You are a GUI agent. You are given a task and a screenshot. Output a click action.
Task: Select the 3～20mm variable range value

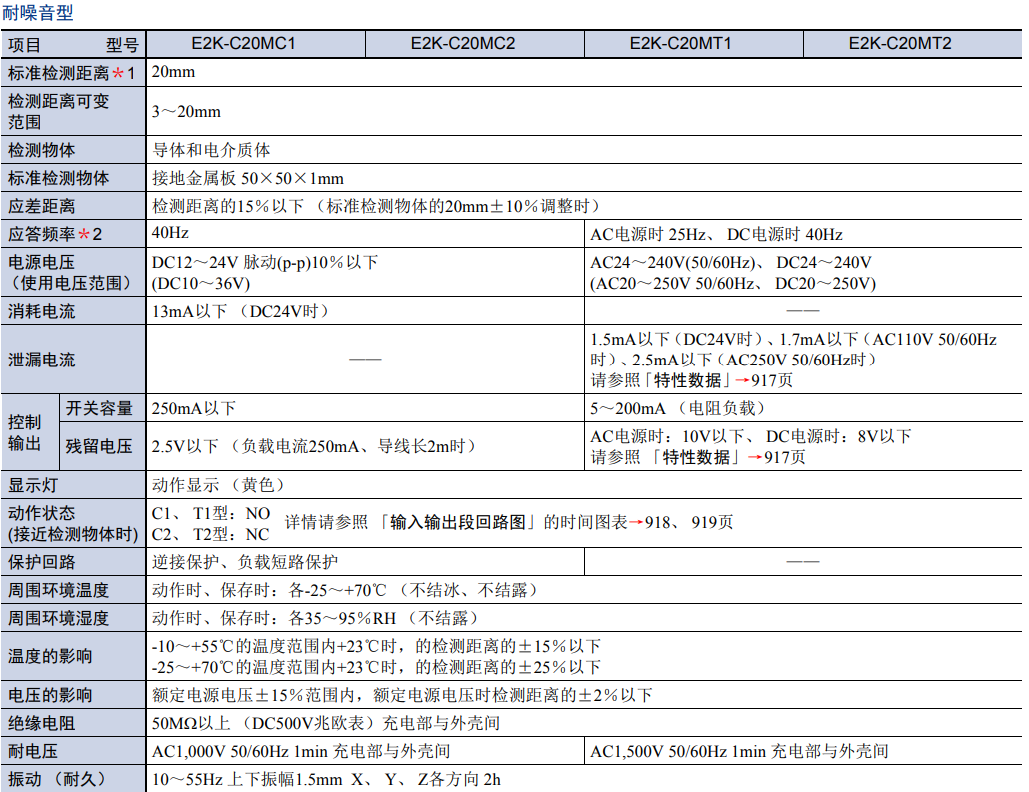tap(186, 112)
